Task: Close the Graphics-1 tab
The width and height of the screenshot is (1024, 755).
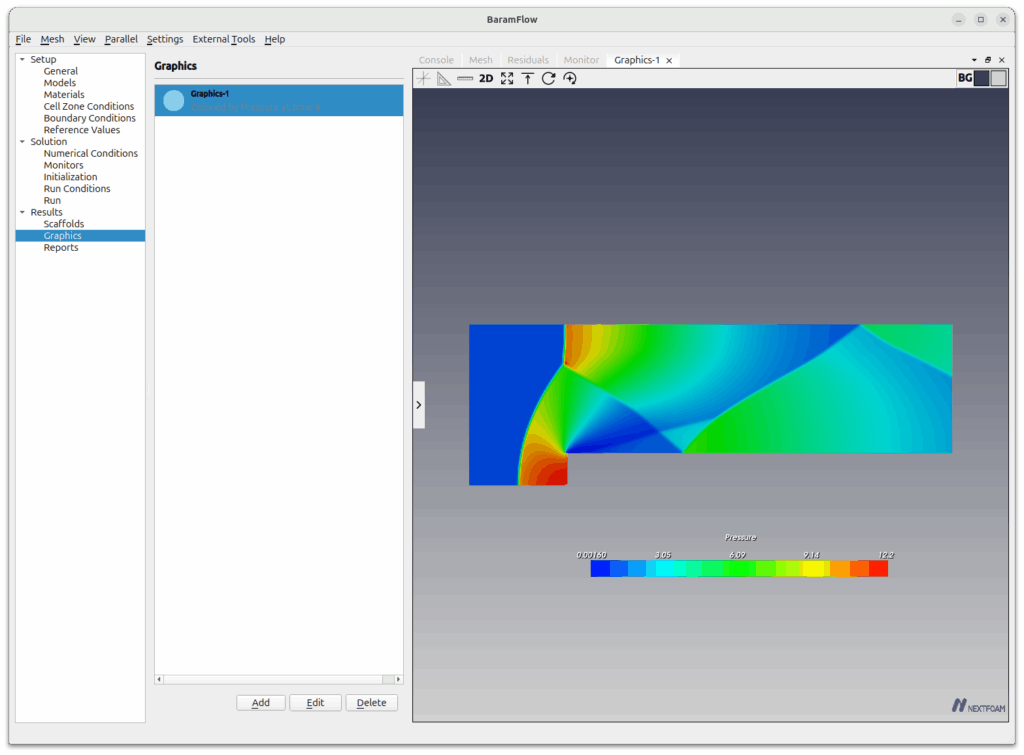Action: point(669,61)
